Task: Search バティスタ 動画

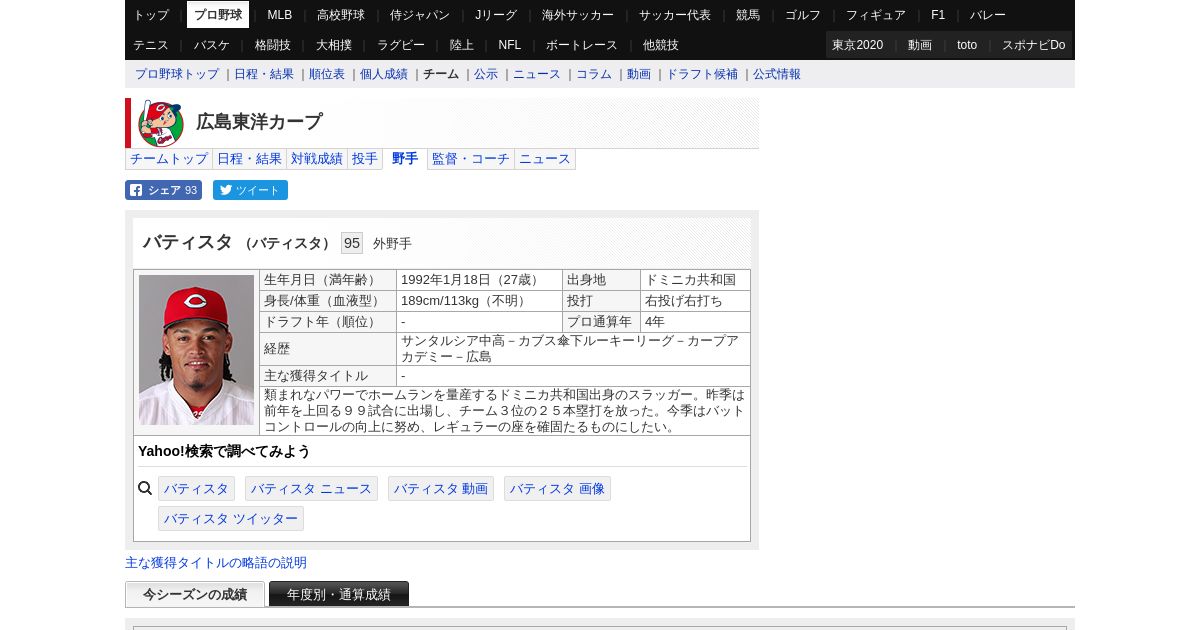Action: tap(441, 489)
